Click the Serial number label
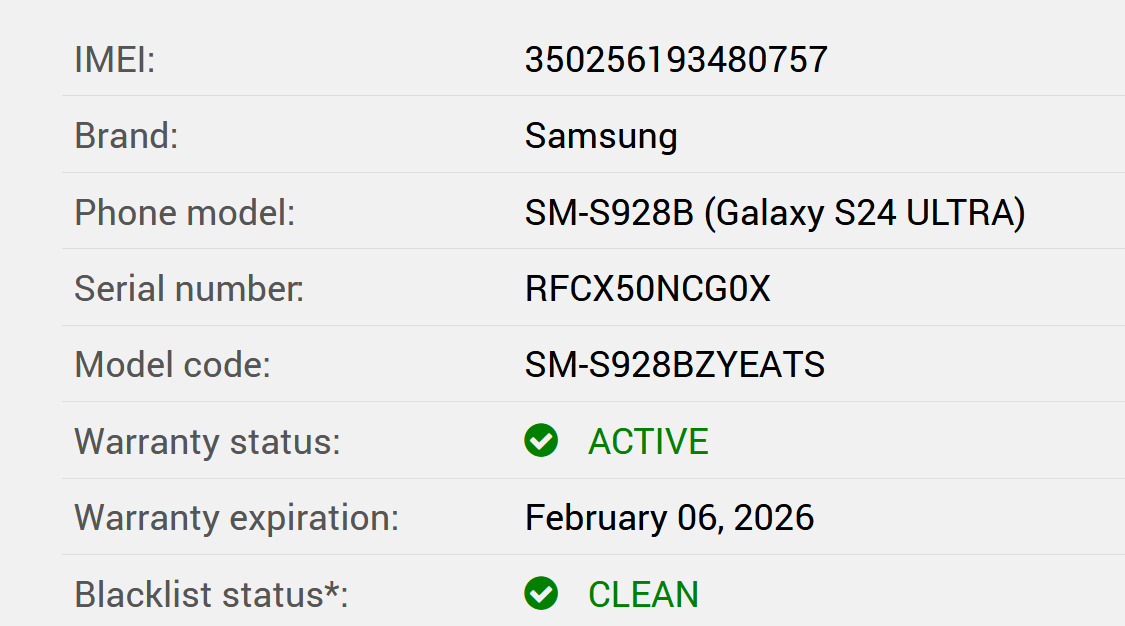Screen dimensions: 1125x626 (189, 289)
